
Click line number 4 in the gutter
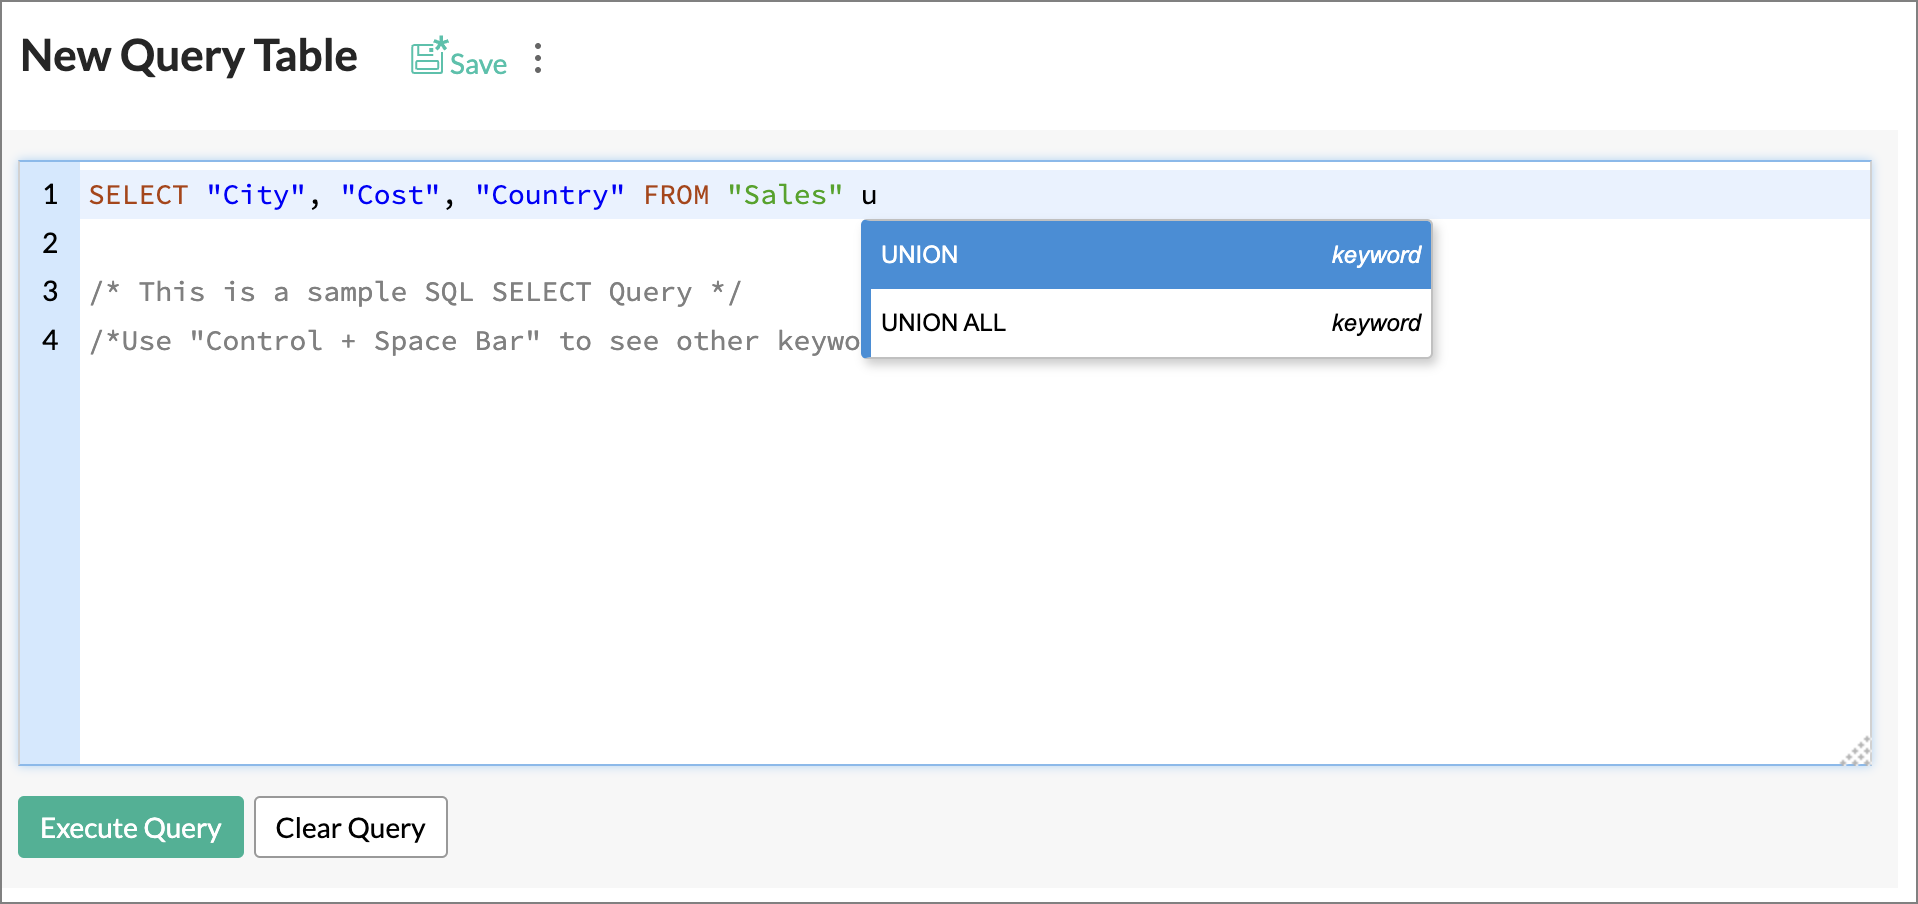point(50,341)
